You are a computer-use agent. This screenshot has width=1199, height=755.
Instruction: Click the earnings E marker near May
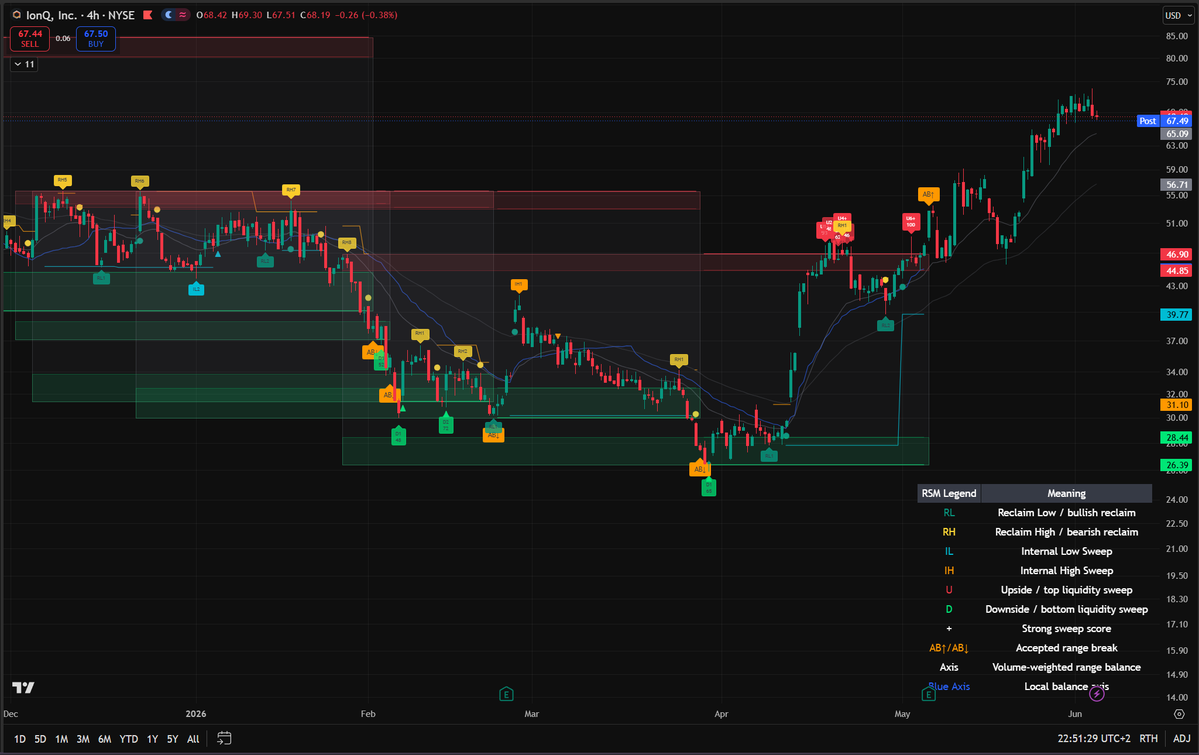[928, 695]
